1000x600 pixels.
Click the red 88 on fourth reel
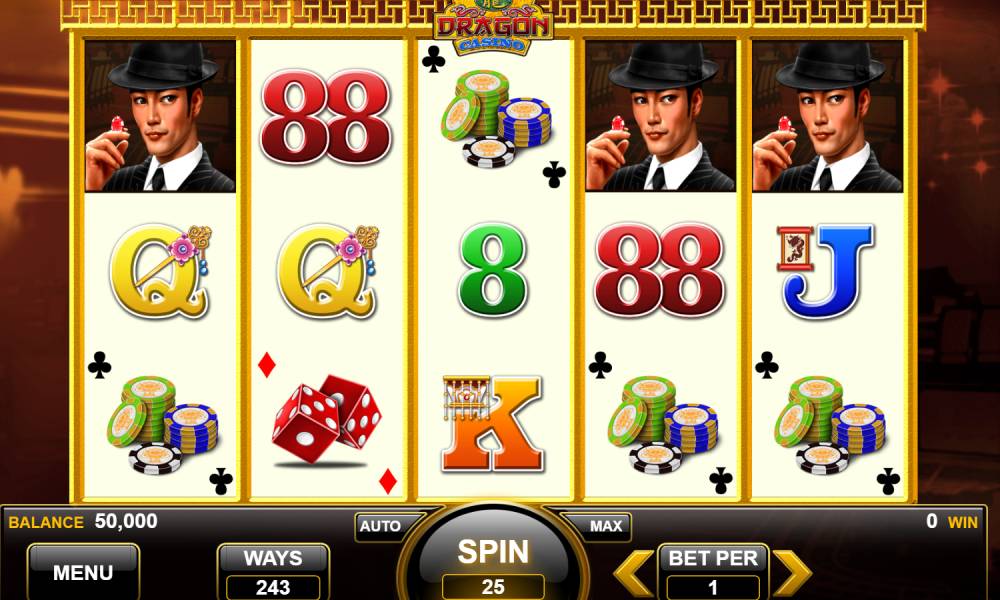point(659,270)
